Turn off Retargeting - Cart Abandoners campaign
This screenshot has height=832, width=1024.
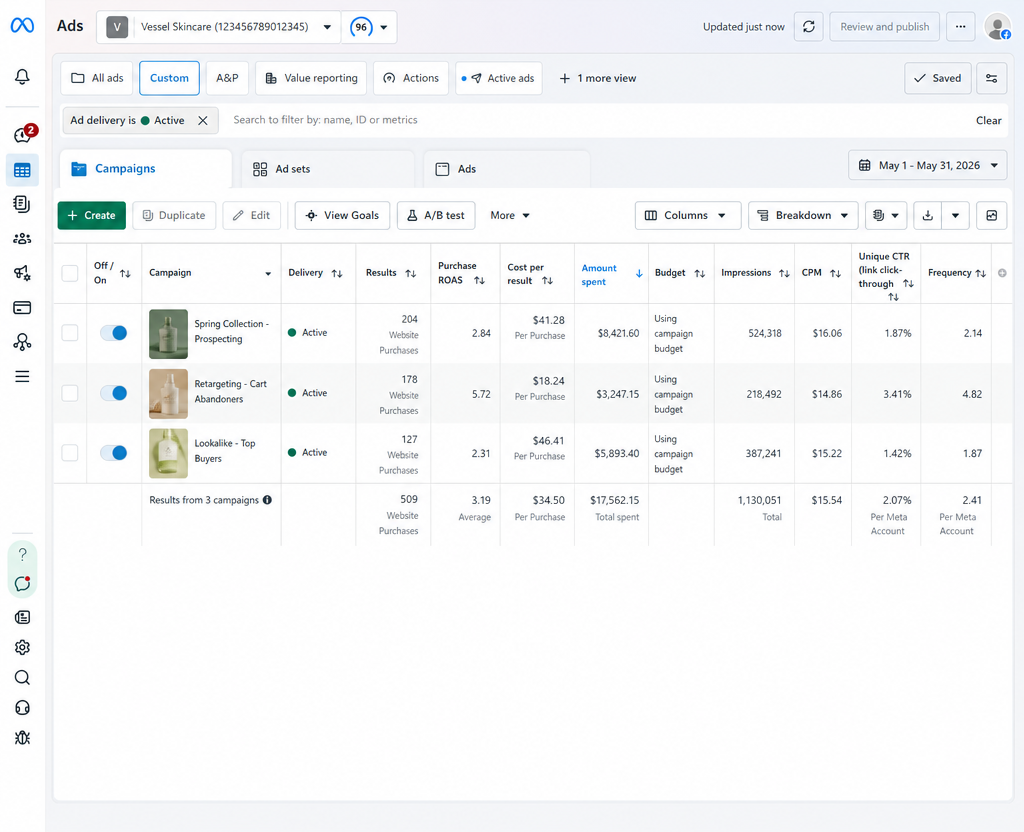(x=114, y=393)
